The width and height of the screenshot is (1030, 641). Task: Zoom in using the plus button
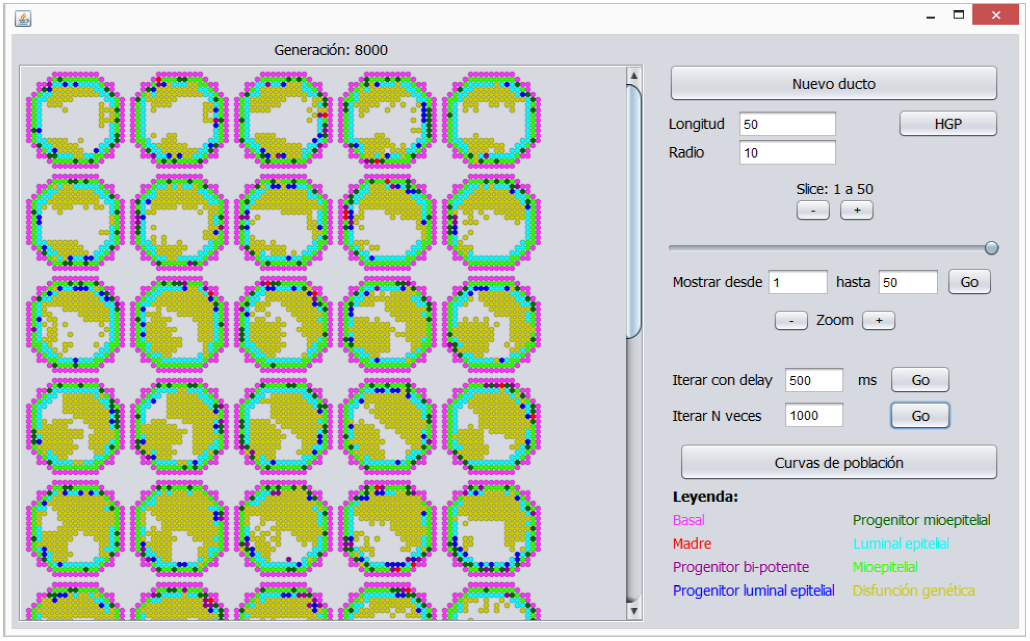879,321
